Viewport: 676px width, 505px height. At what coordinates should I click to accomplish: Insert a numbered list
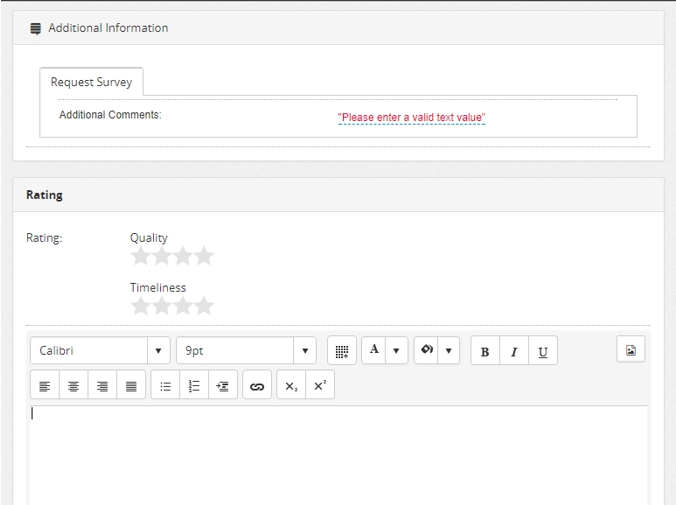(194, 386)
